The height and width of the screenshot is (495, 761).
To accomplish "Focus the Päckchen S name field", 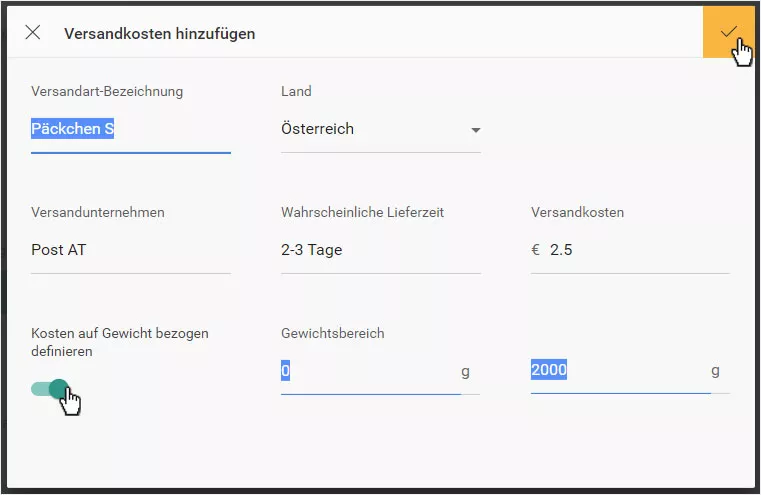I will tap(131, 129).
